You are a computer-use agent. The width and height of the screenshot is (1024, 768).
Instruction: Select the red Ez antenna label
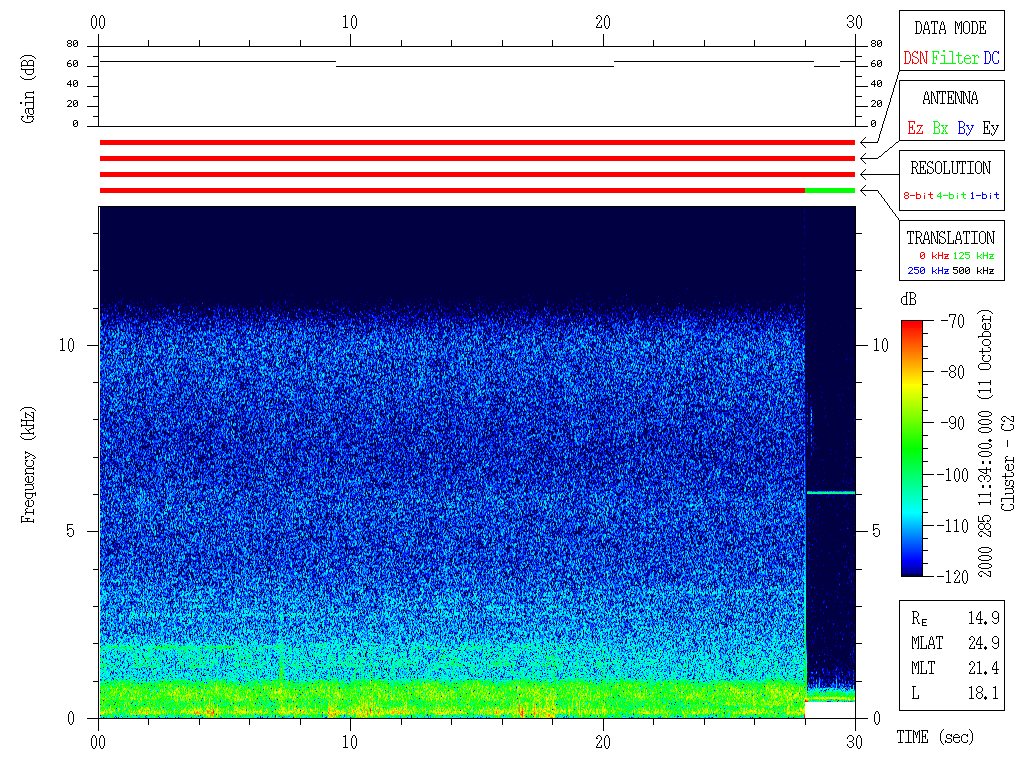coord(915,128)
